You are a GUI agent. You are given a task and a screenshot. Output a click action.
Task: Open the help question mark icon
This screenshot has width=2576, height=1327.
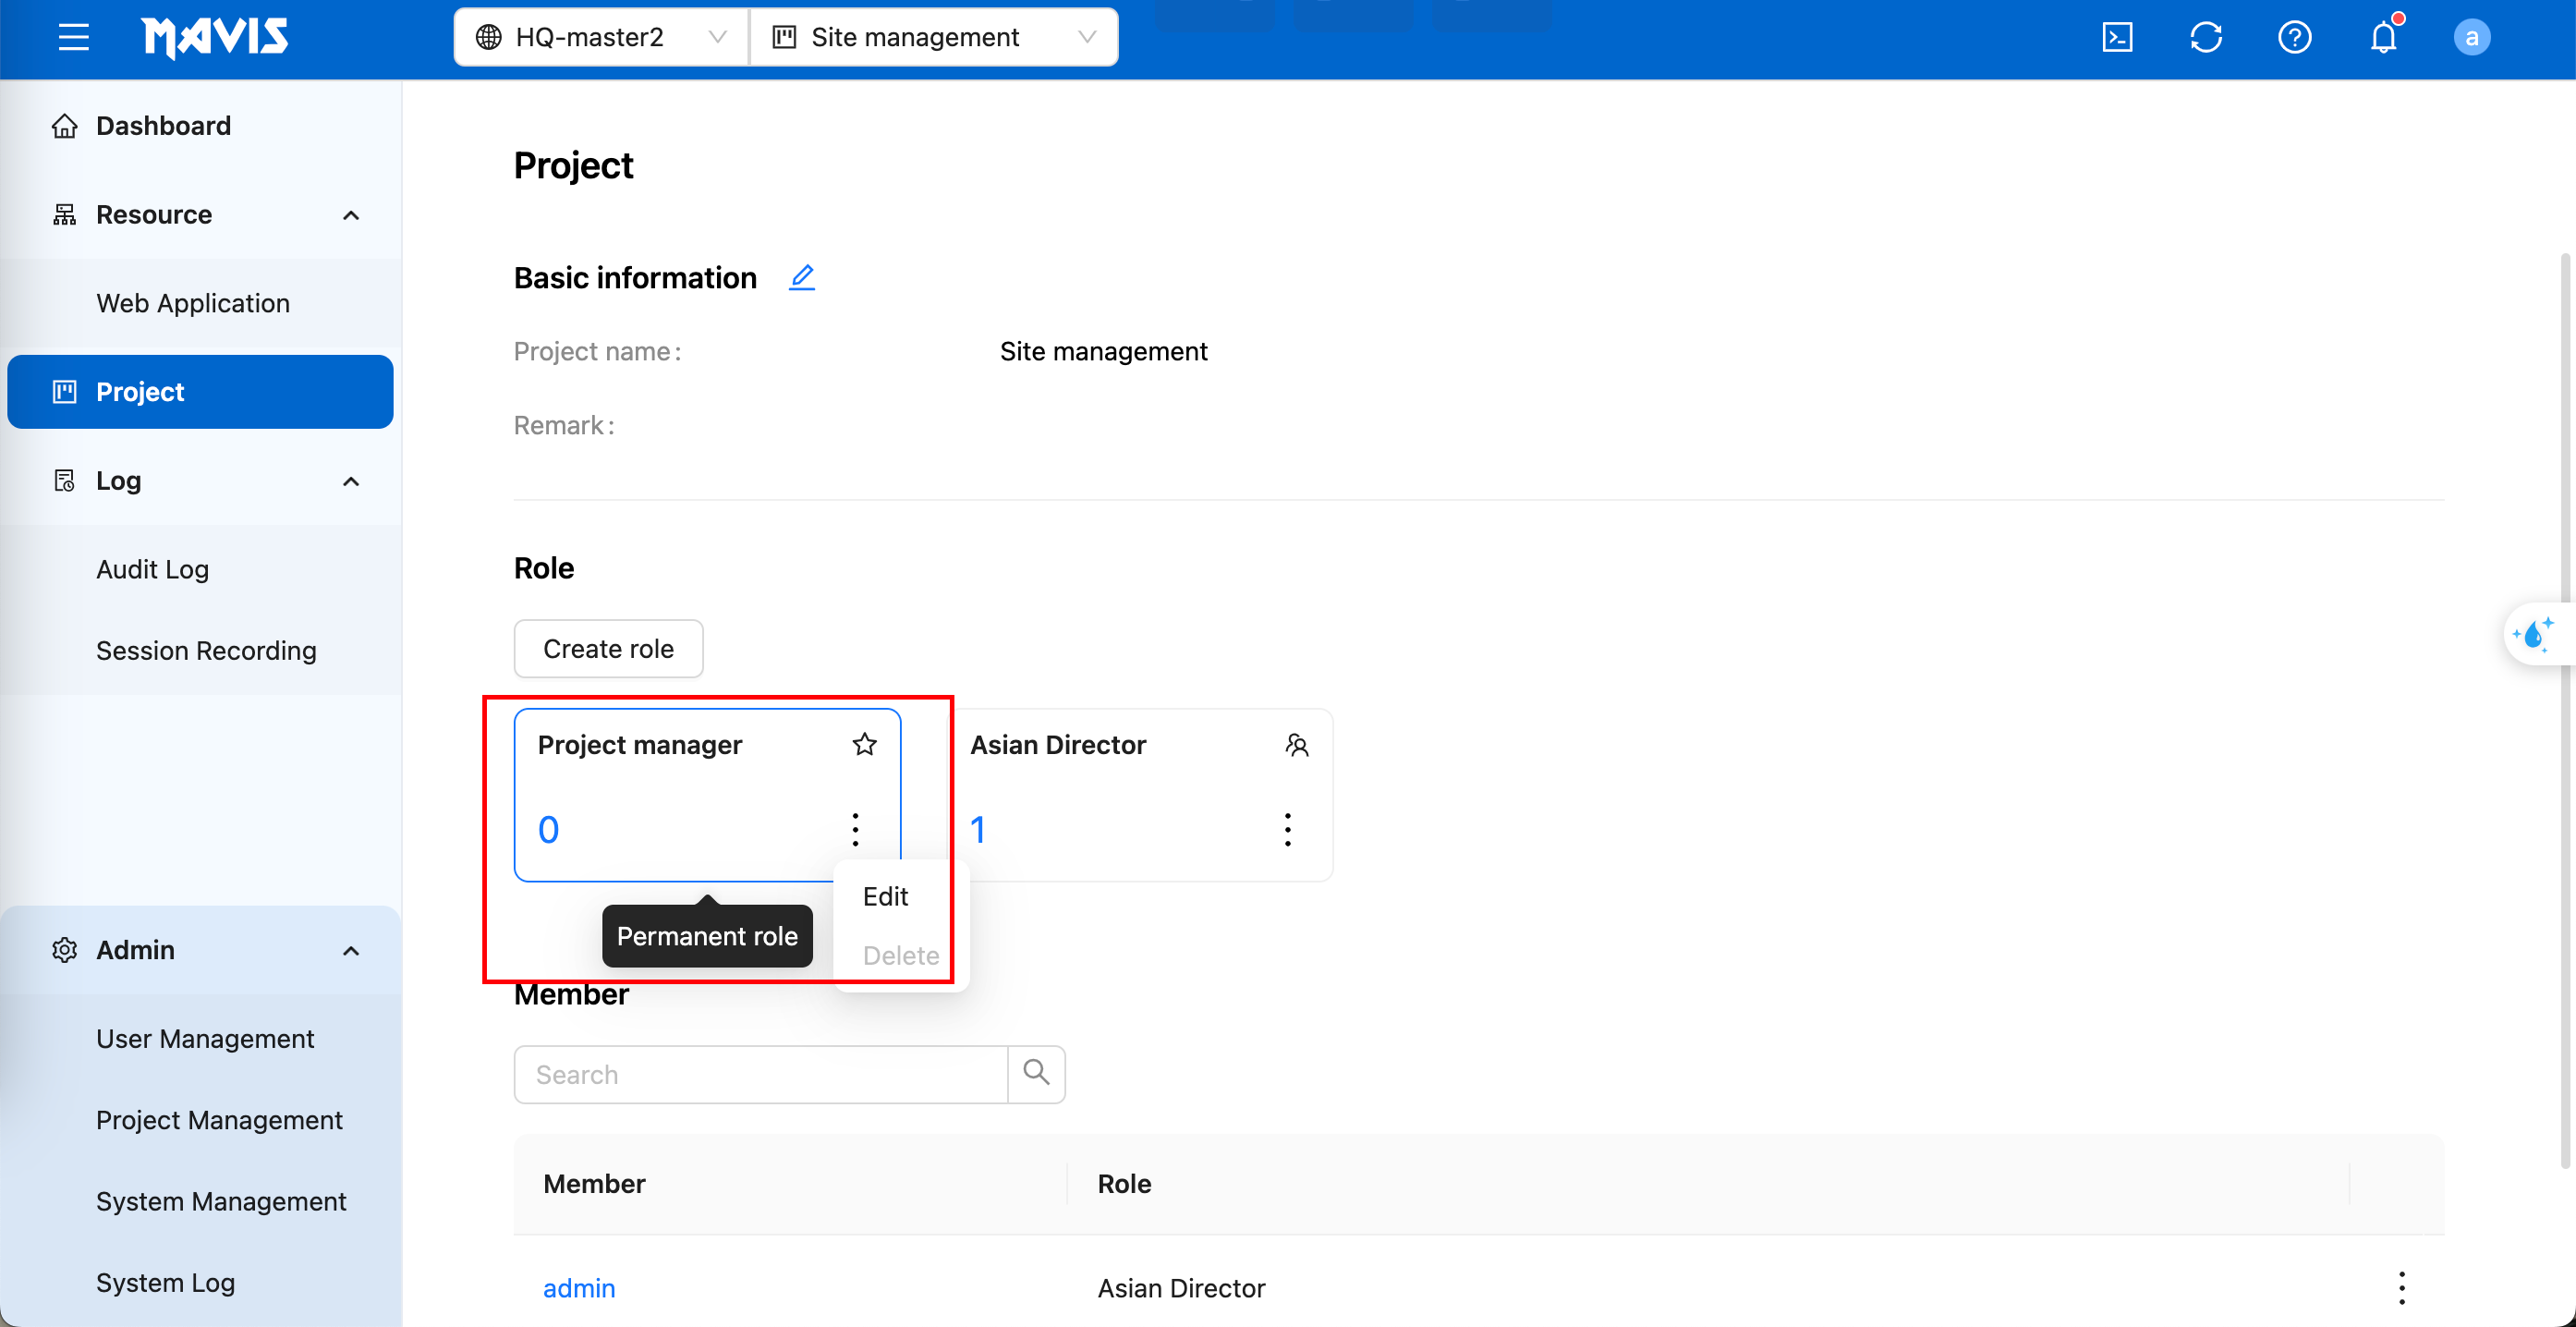click(x=2294, y=37)
